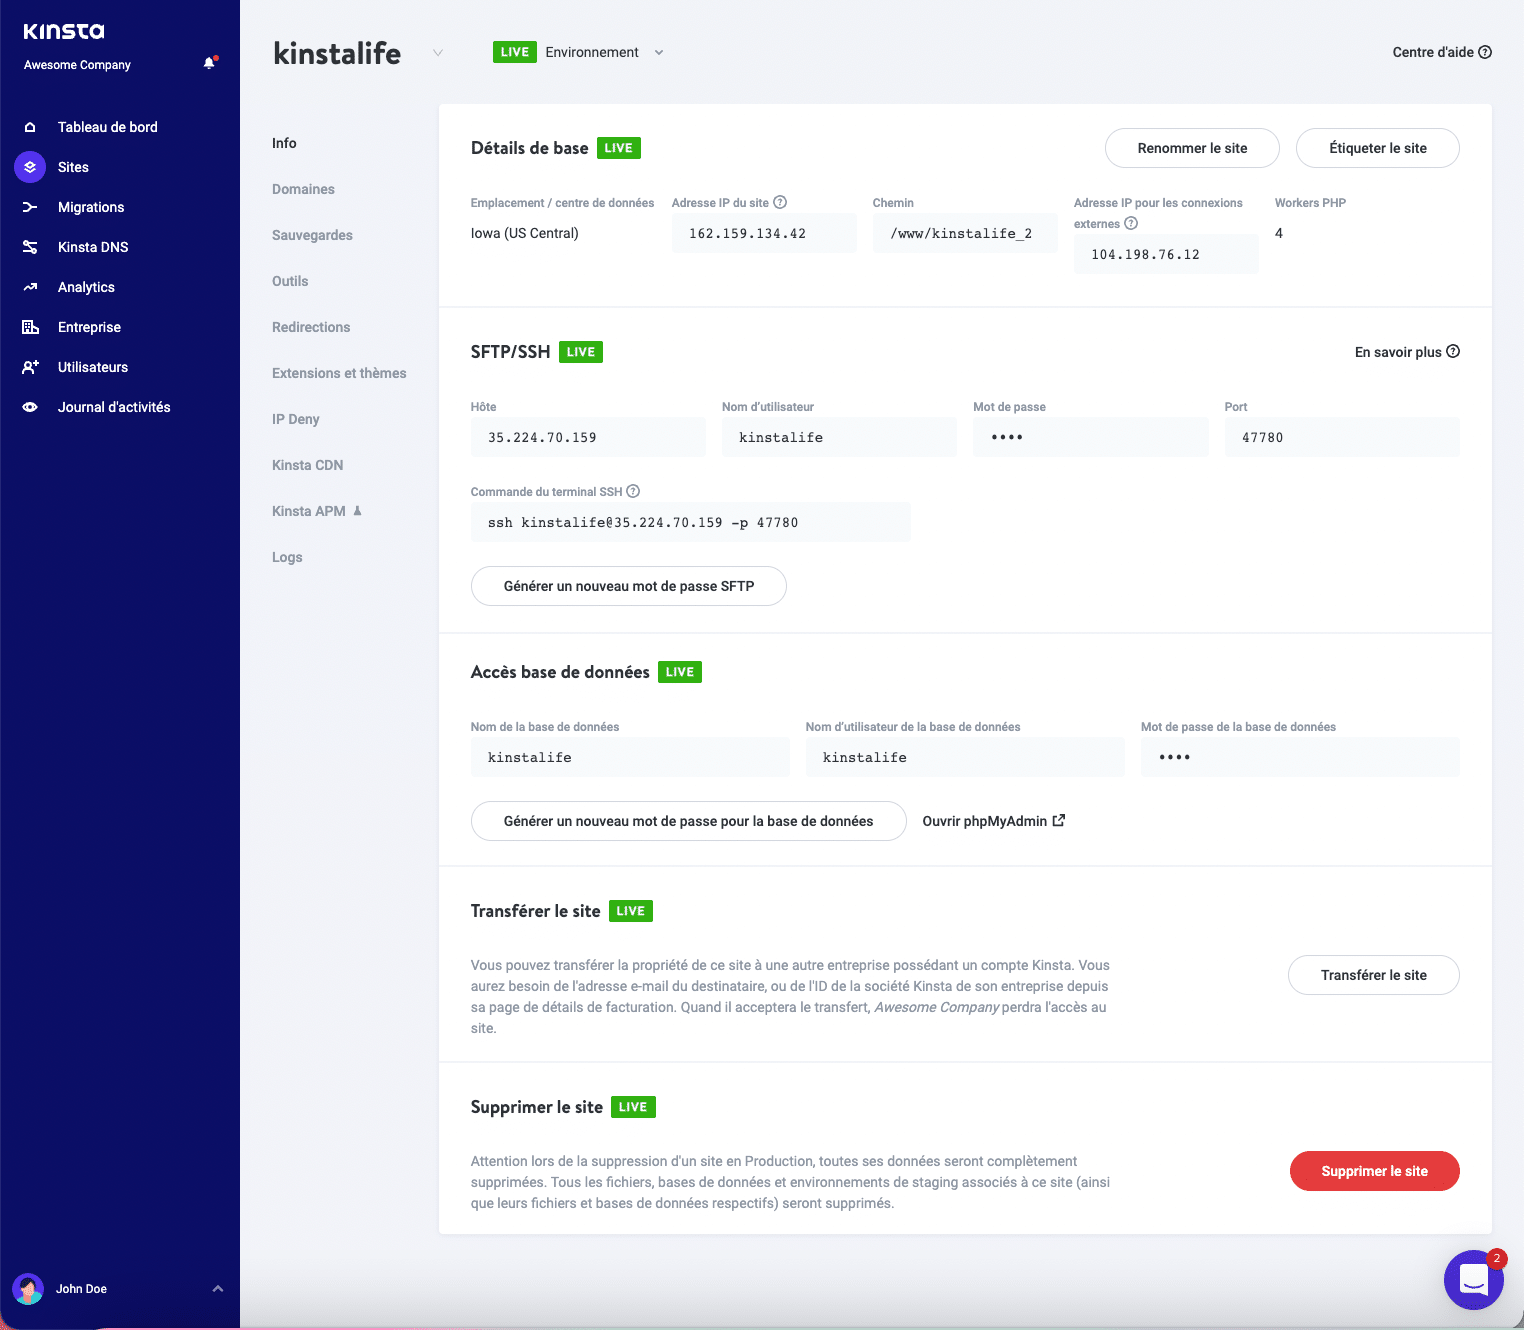1524x1330 pixels.
Task: Click the Analytics chart icon
Action: (30, 287)
